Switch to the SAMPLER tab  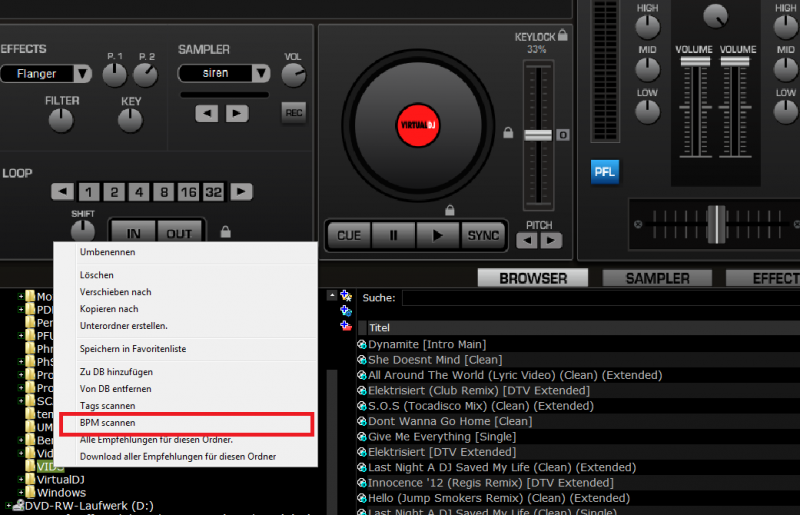tap(657, 278)
